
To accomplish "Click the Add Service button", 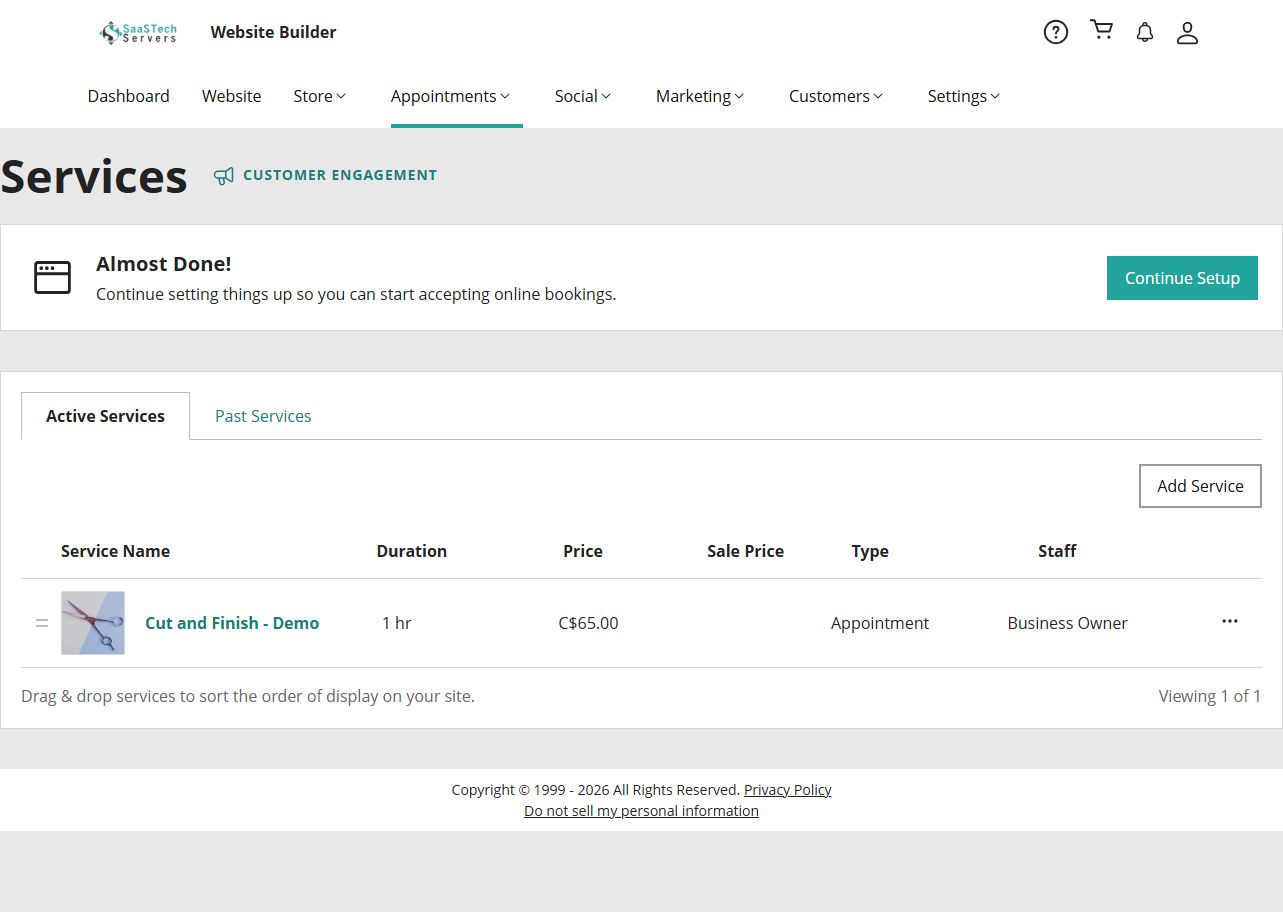I will click(x=1200, y=486).
